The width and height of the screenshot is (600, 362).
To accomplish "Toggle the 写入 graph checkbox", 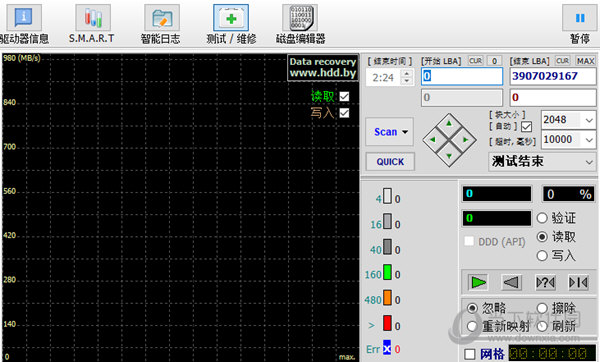I will click(344, 113).
